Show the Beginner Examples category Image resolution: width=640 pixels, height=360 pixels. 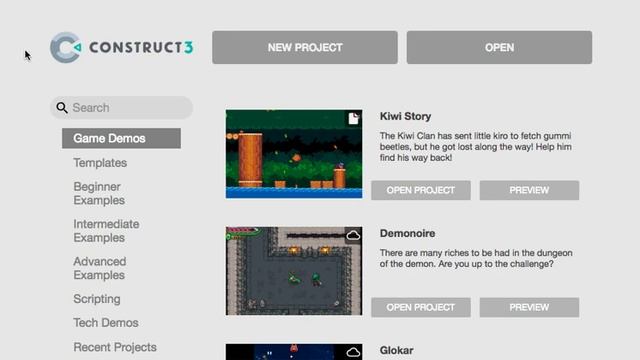tap(99, 193)
